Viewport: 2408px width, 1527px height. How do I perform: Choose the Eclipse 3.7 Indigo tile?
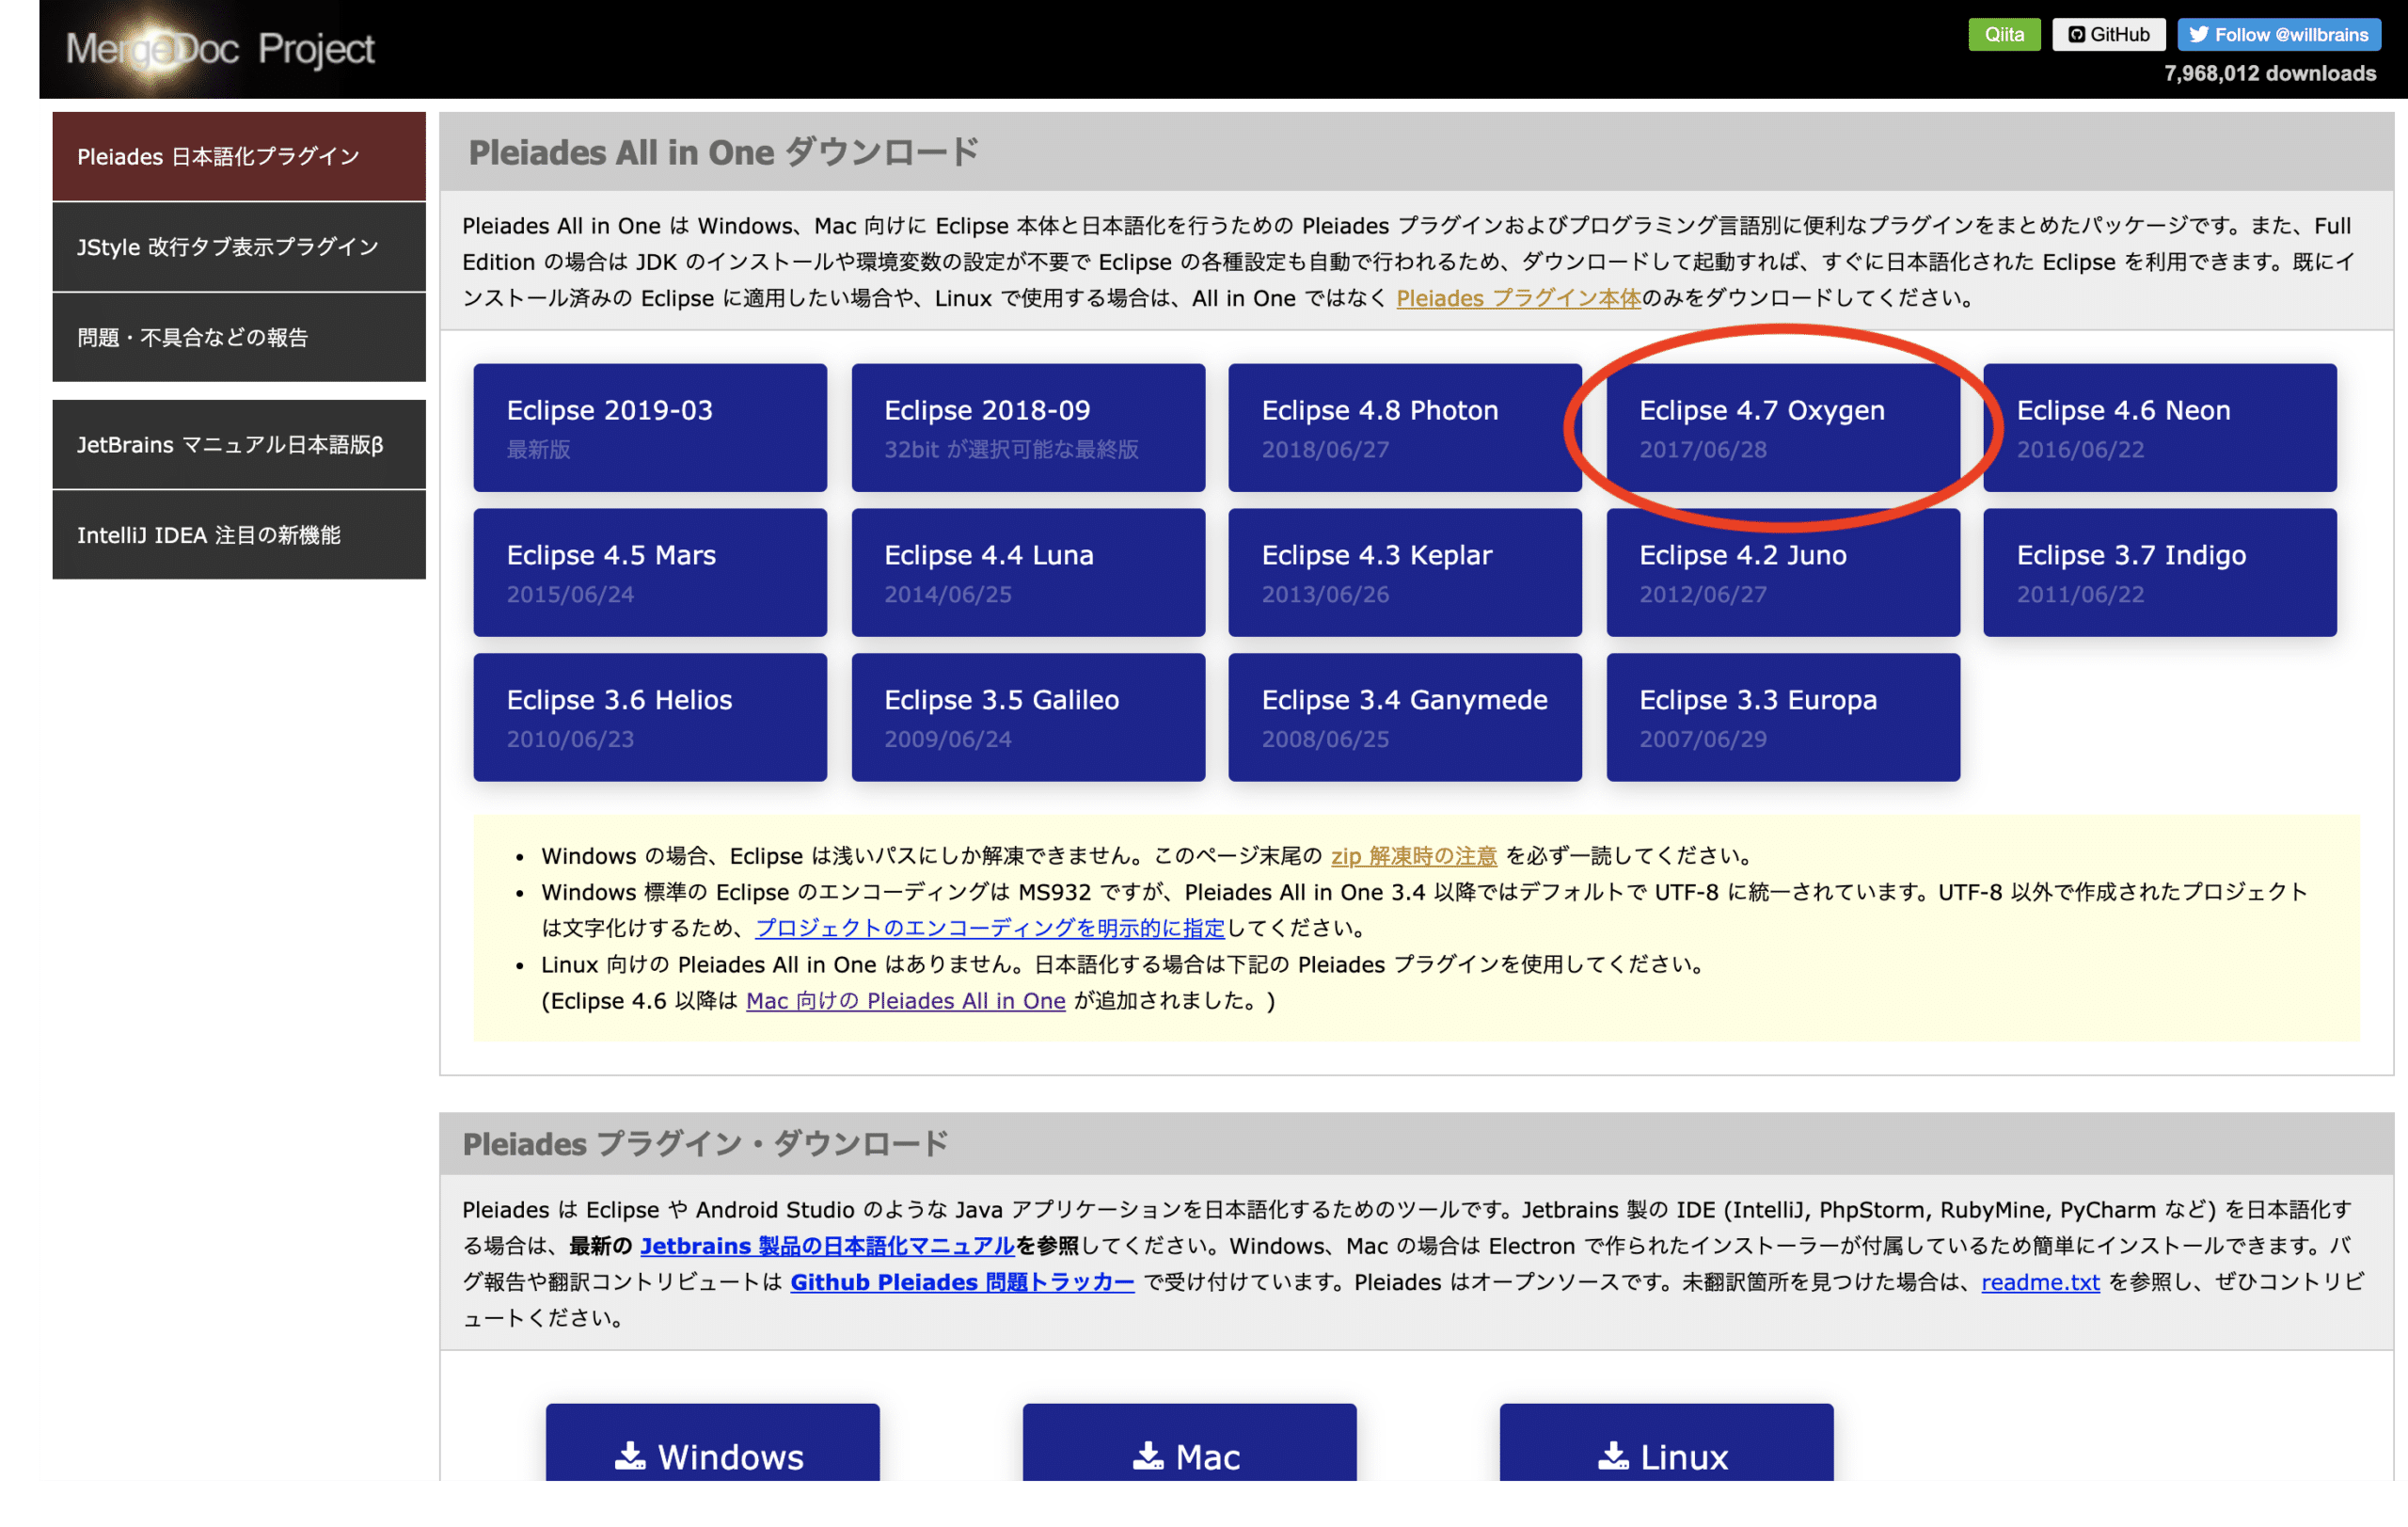click(2160, 572)
